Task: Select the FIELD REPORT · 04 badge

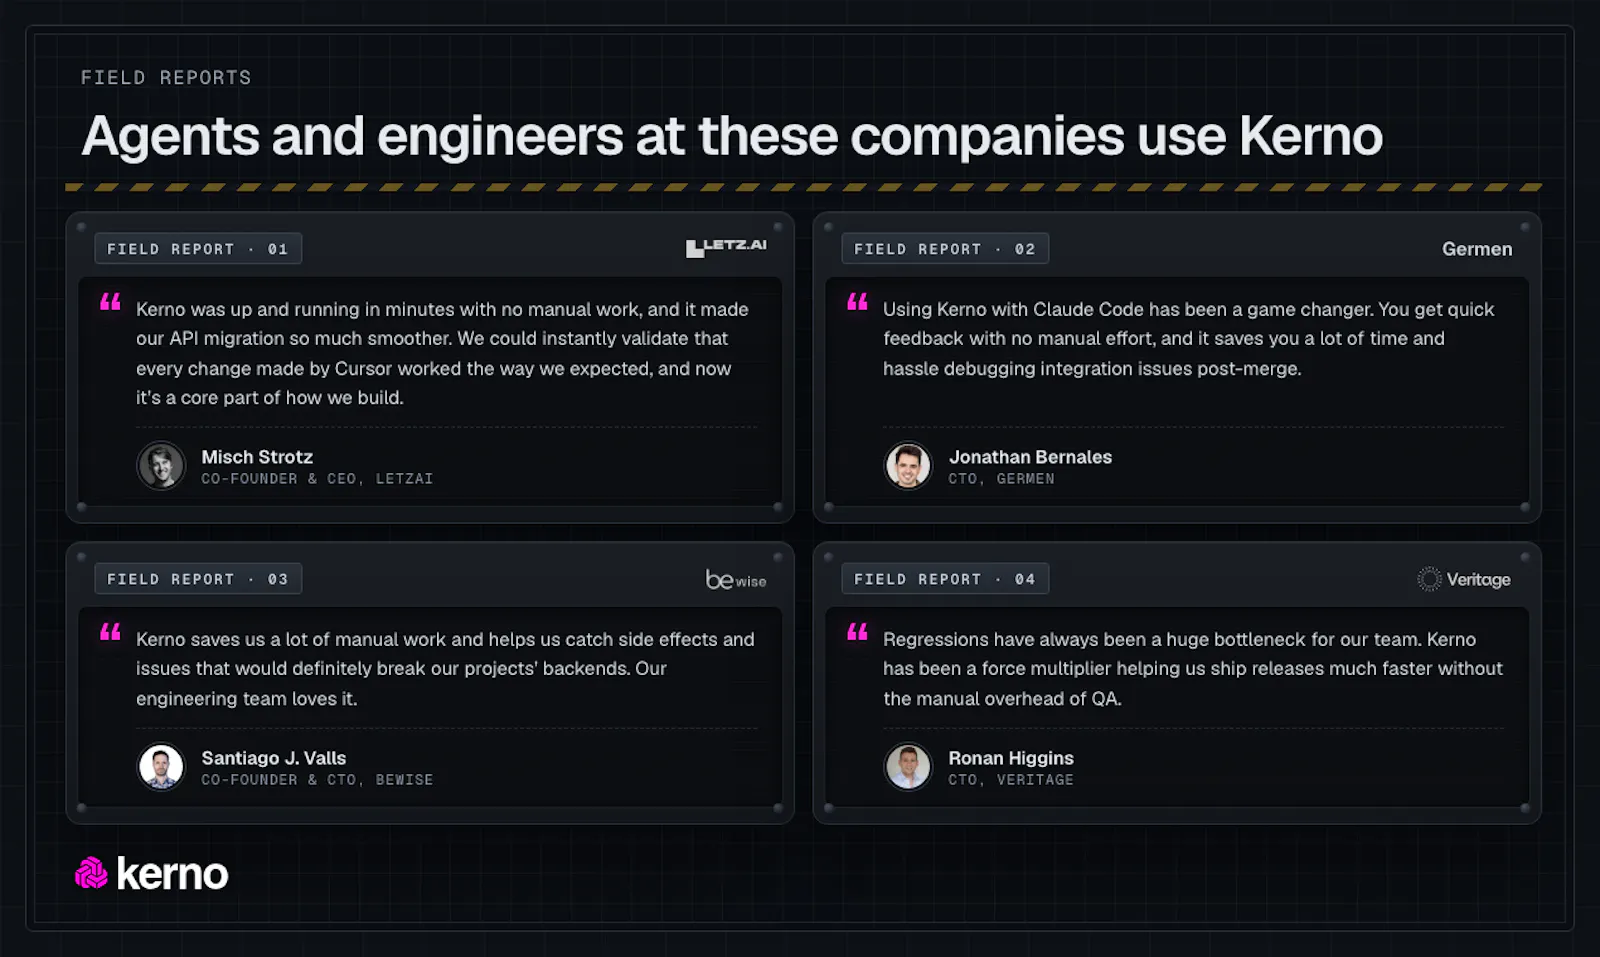Action: click(x=945, y=579)
